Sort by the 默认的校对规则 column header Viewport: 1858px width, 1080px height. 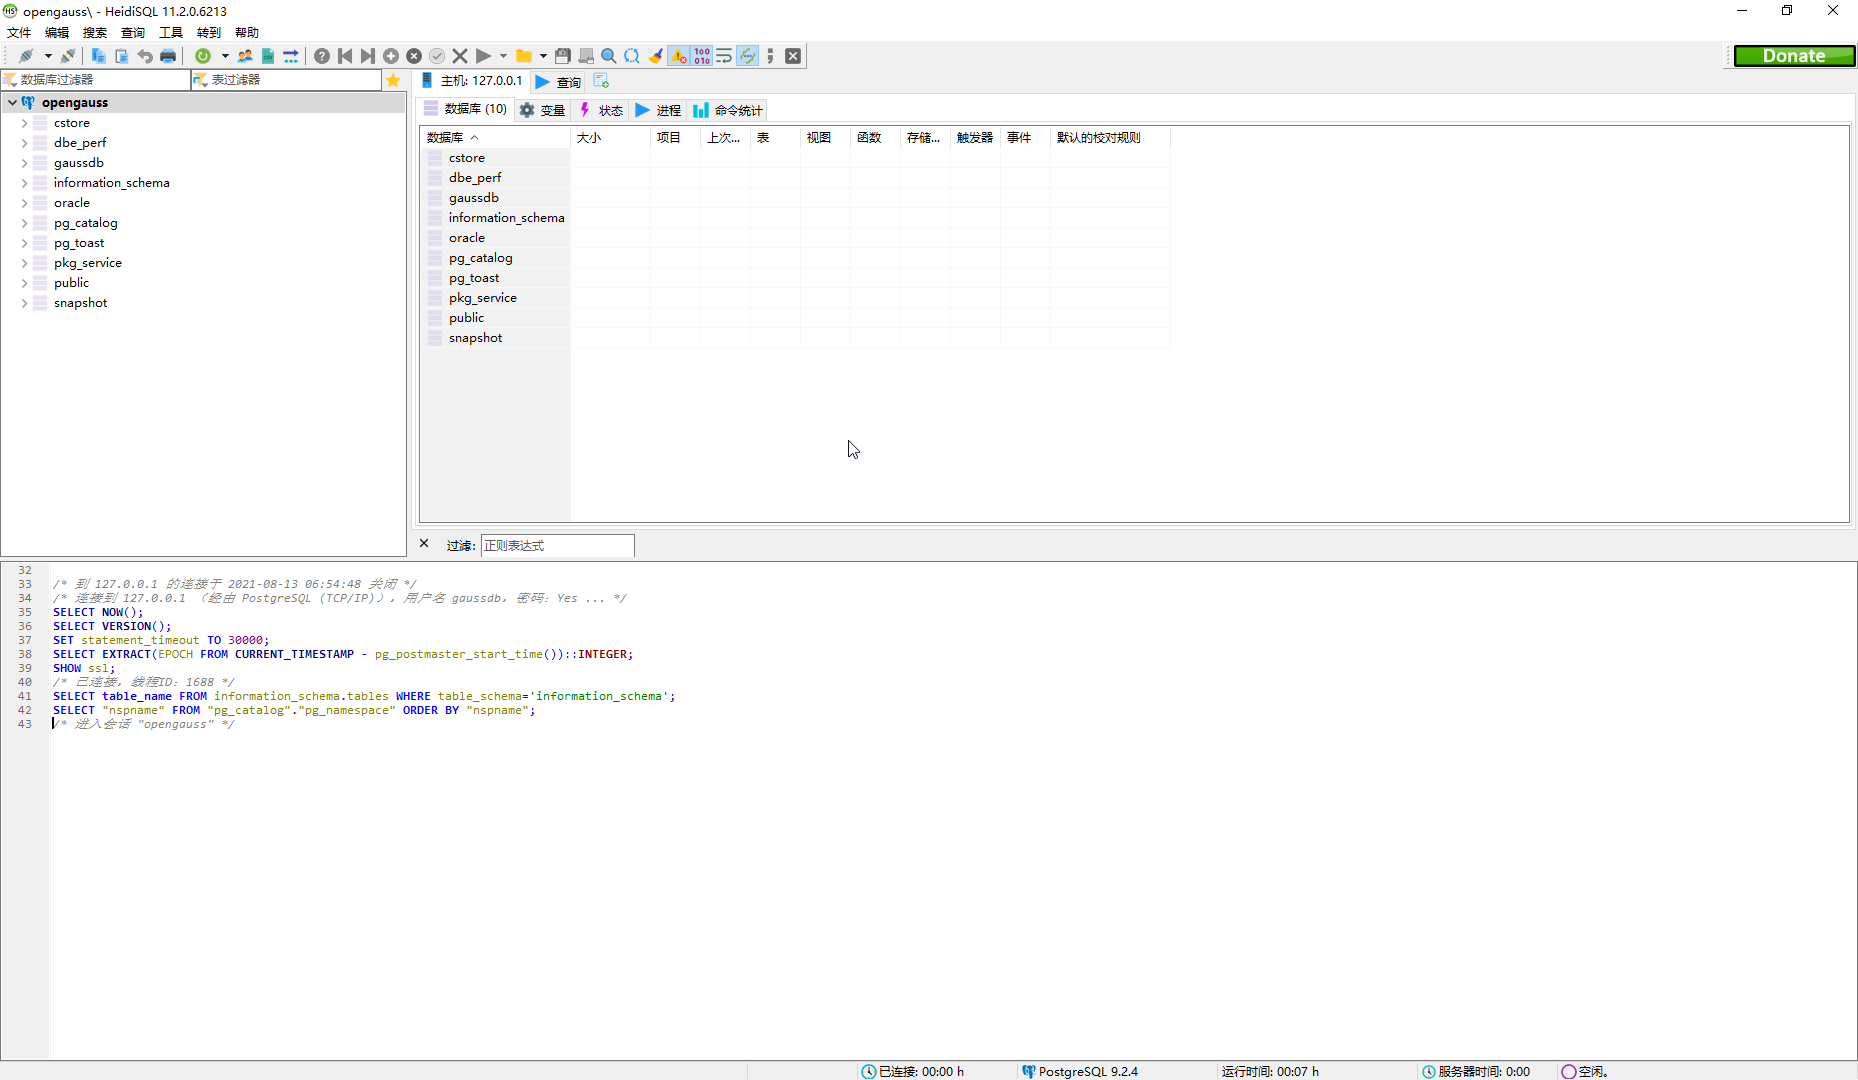click(x=1110, y=138)
